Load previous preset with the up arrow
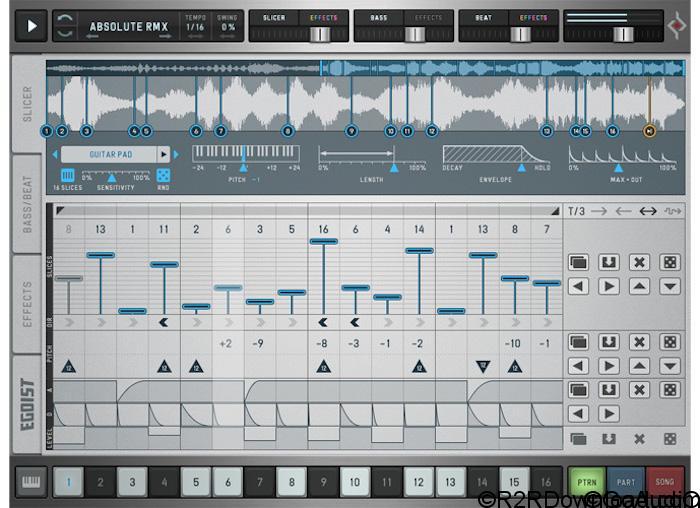The width and height of the screenshot is (700, 508). (65, 18)
